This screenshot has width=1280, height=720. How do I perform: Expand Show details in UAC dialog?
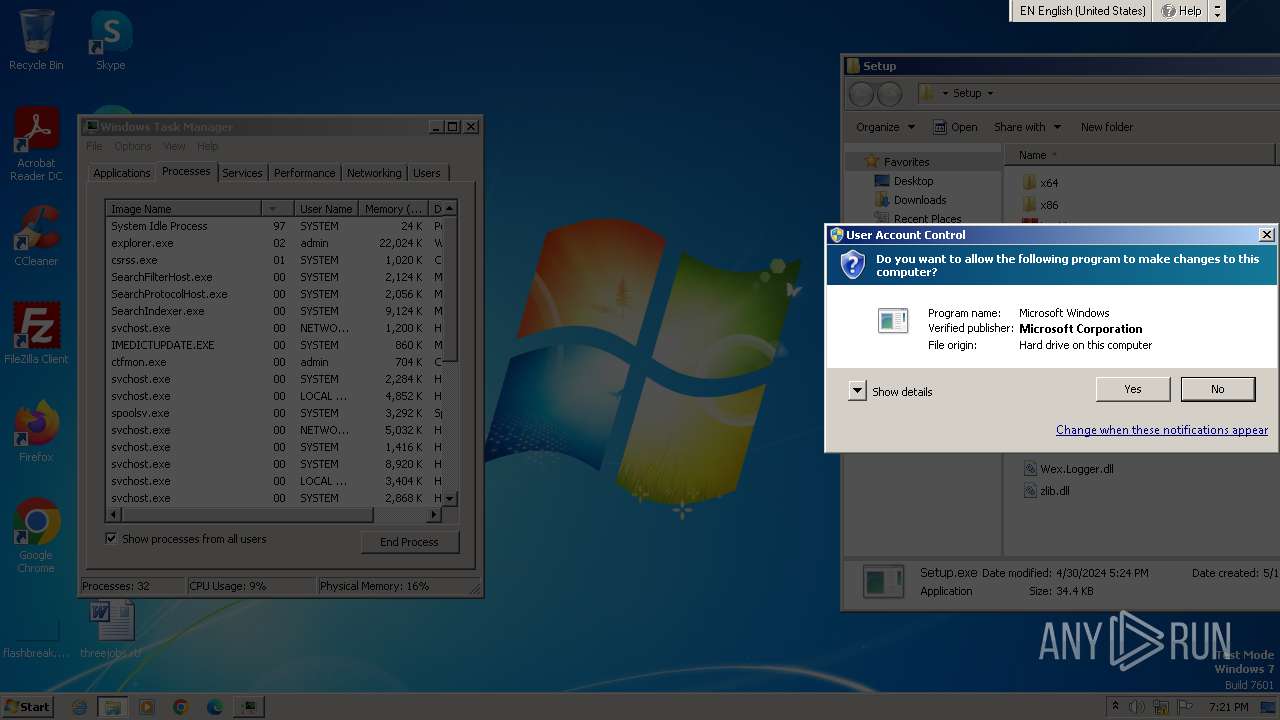pyautogui.click(x=857, y=391)
